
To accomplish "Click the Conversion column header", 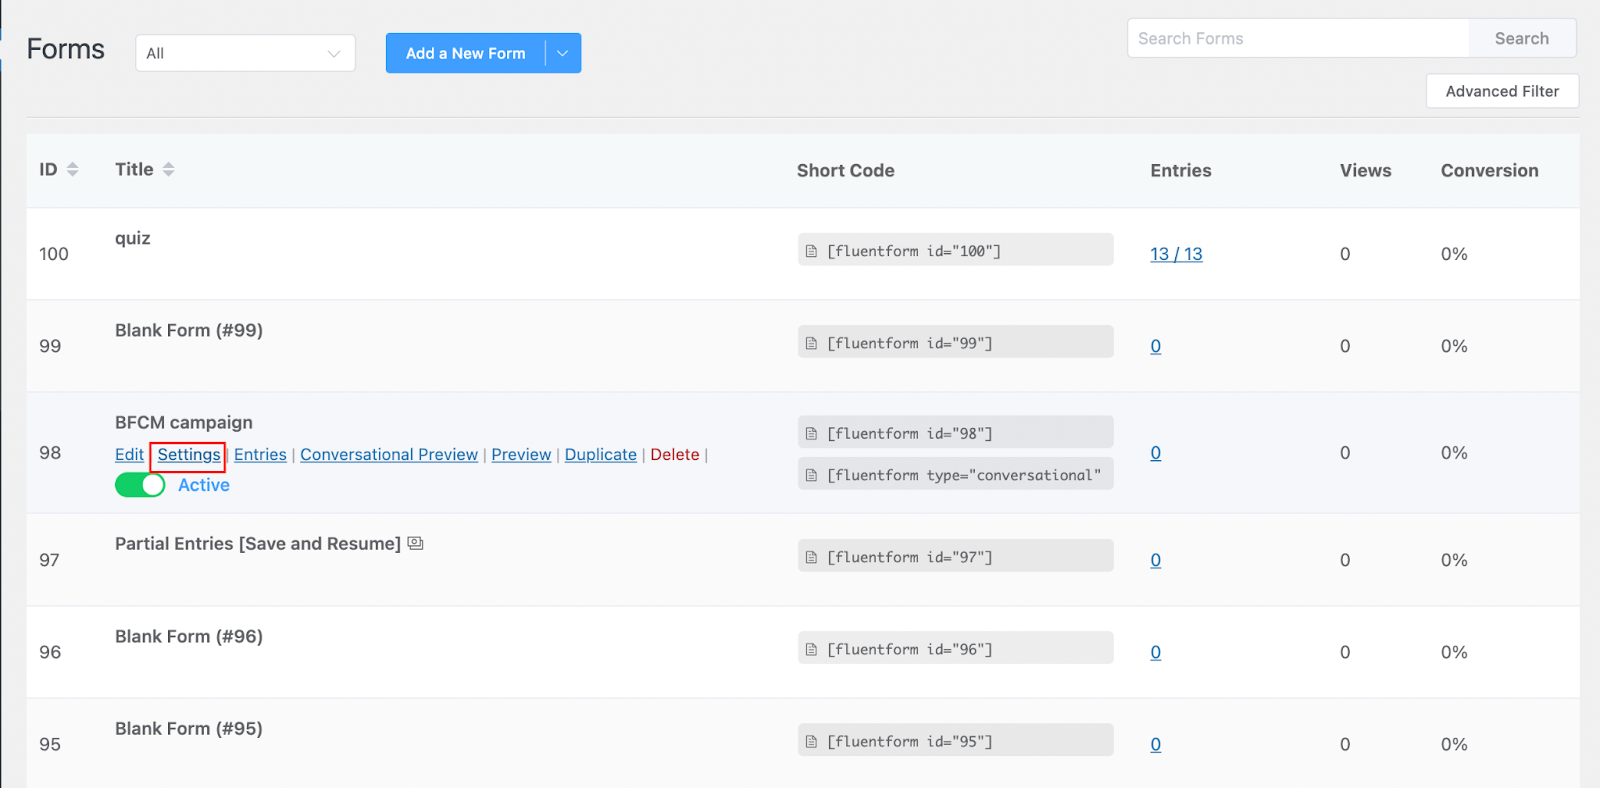I will pos(1490,170).
